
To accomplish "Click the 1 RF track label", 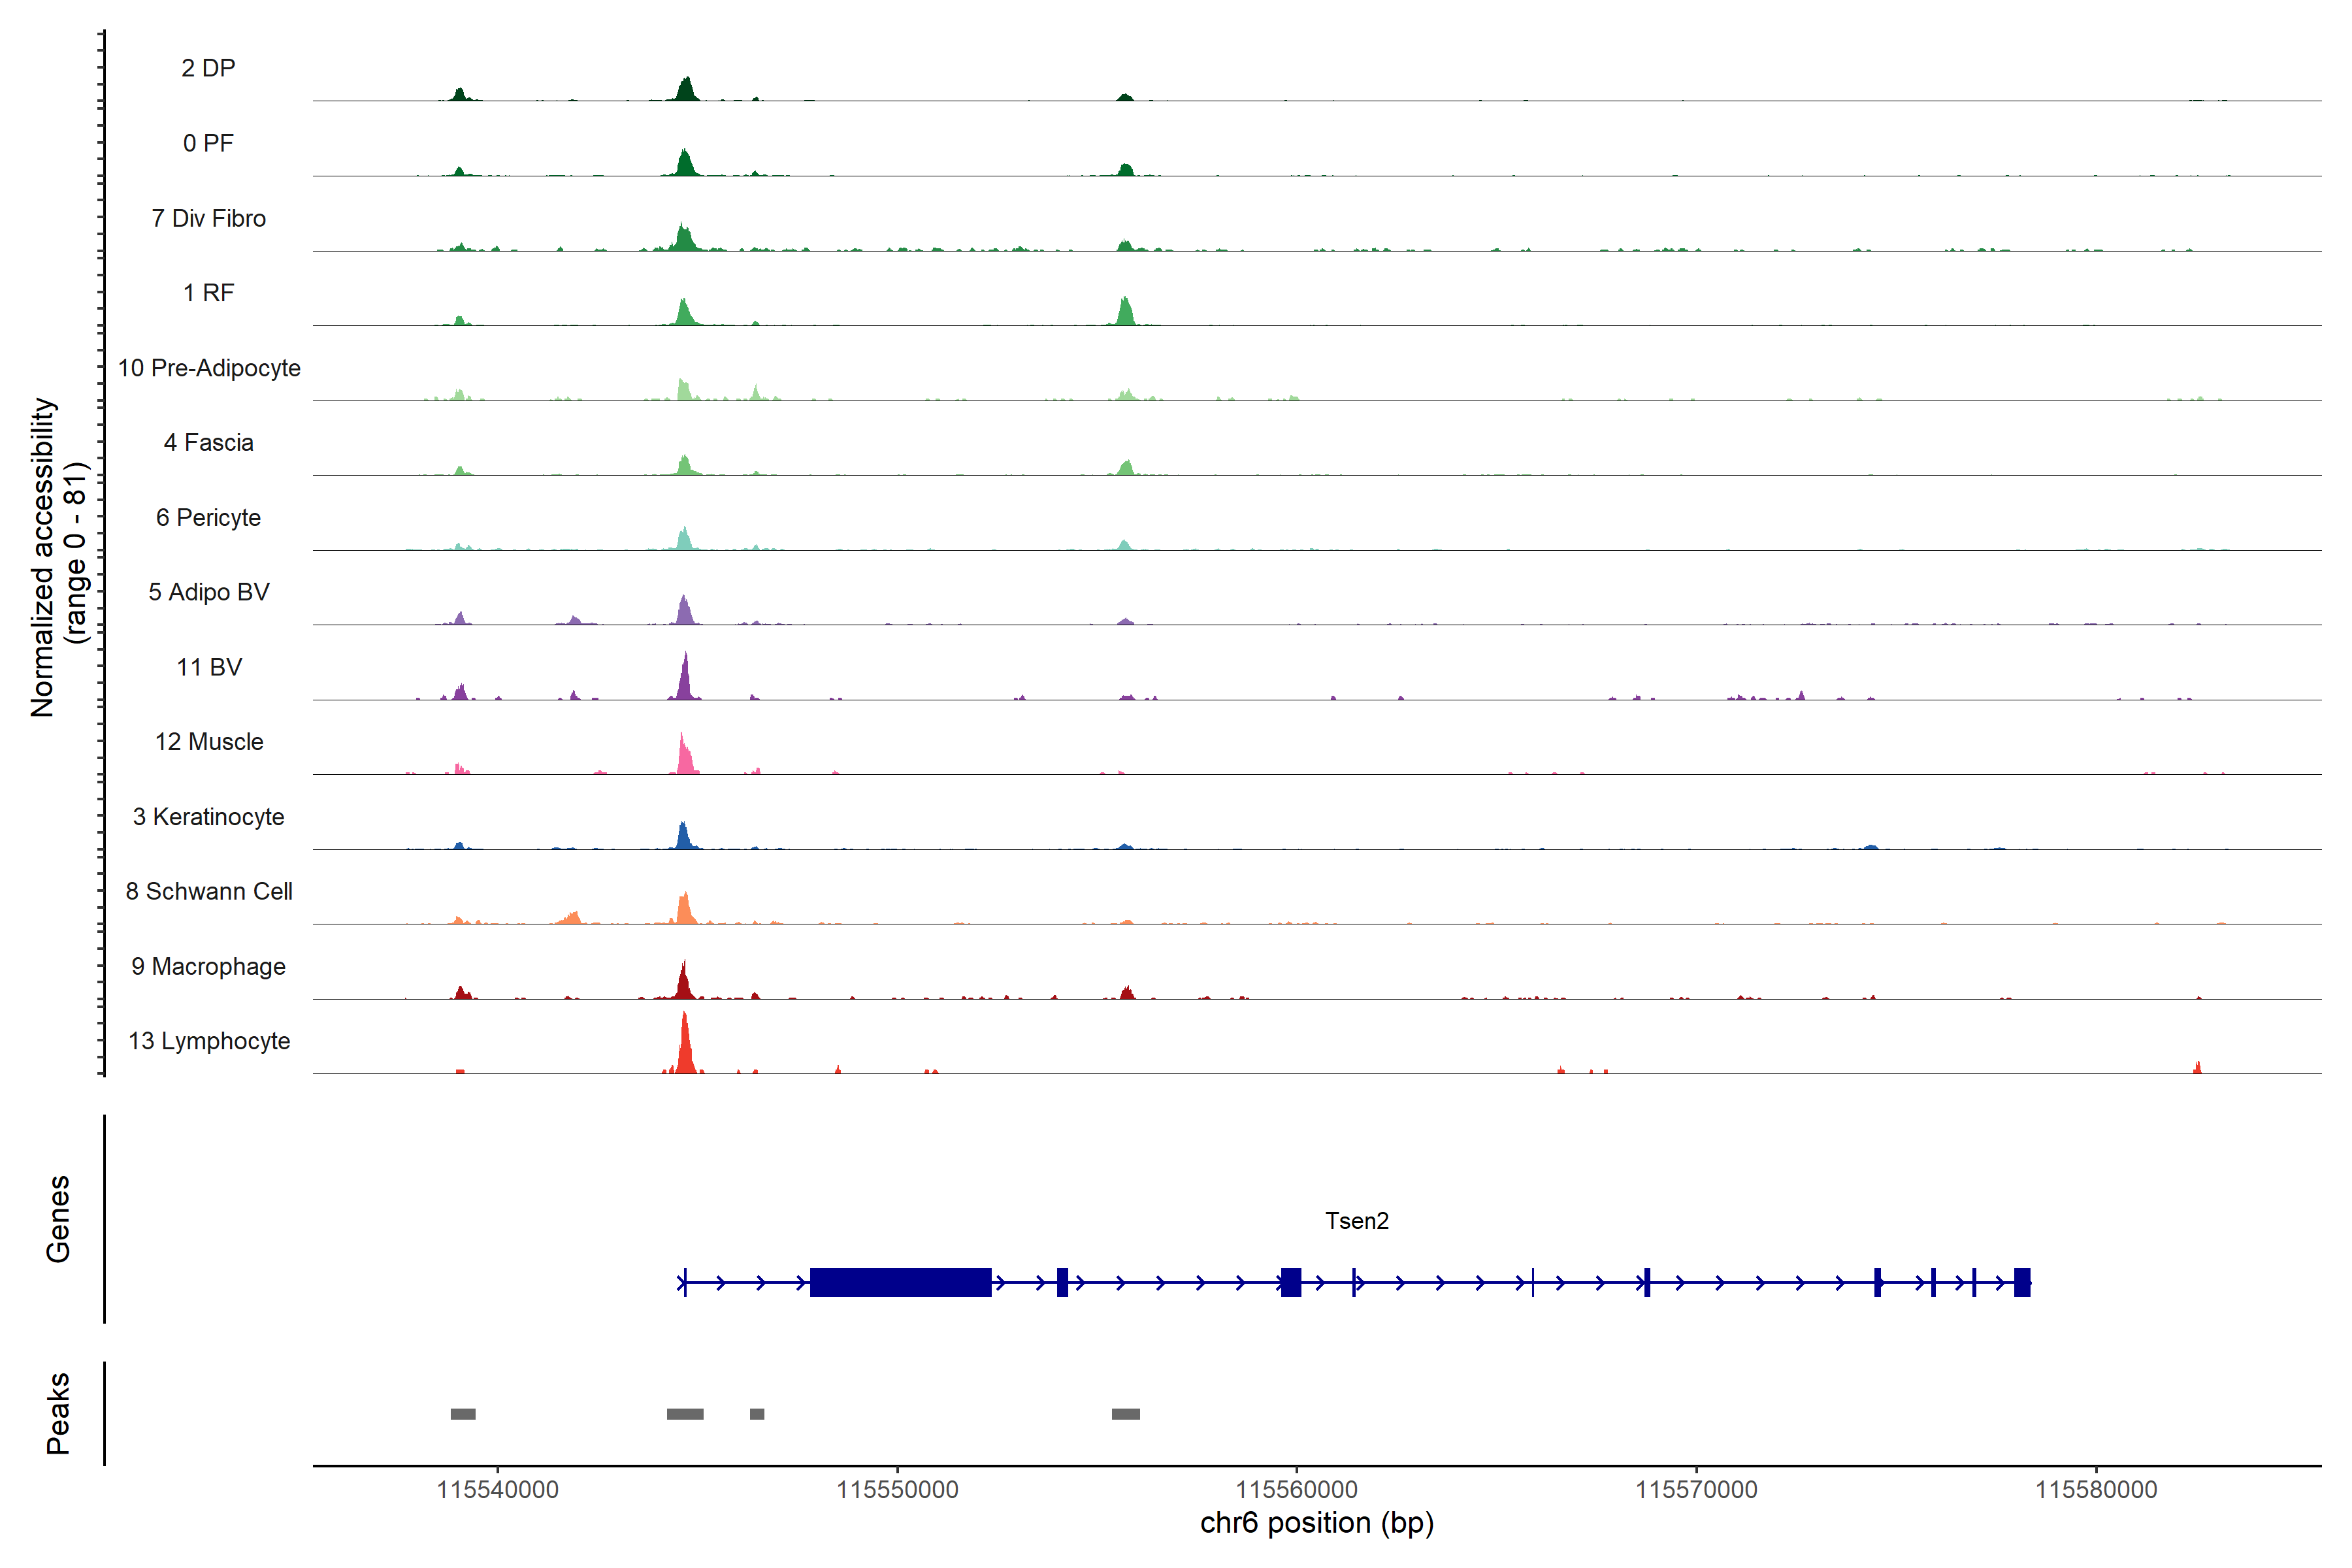I will 208,293.
